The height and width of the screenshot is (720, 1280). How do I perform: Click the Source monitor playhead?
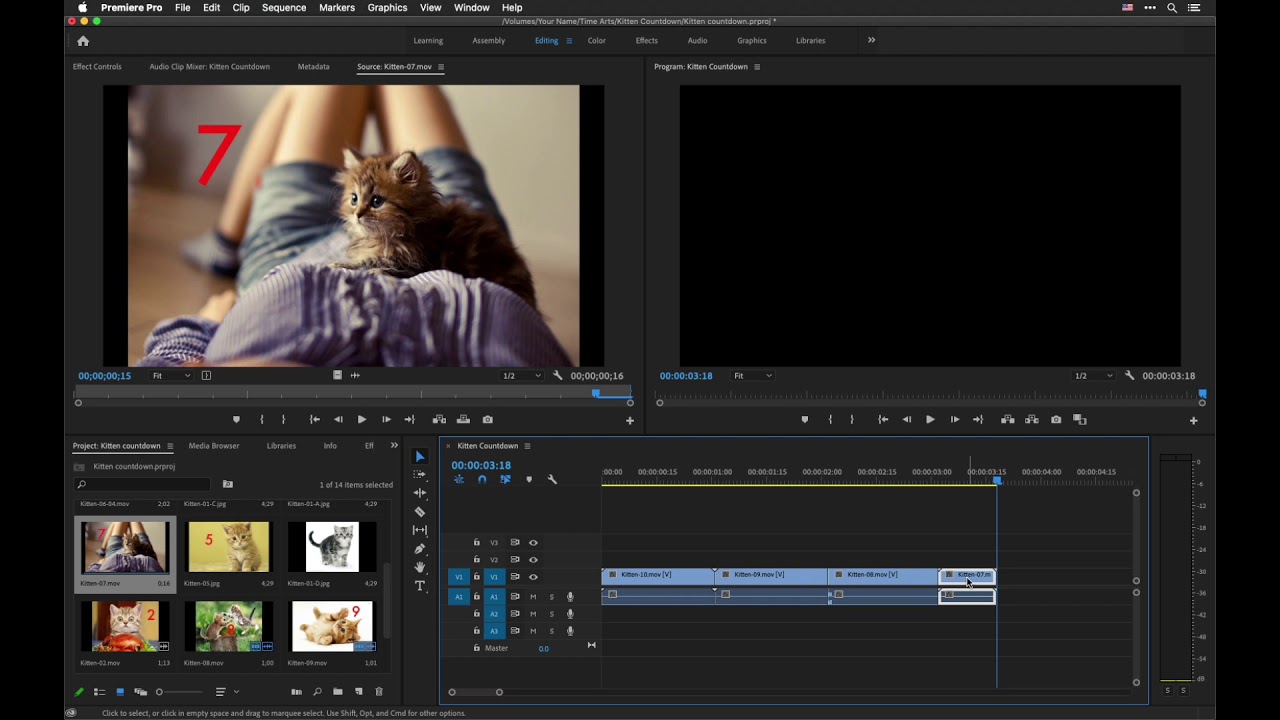pyautogui.click(x=596, y=393)
